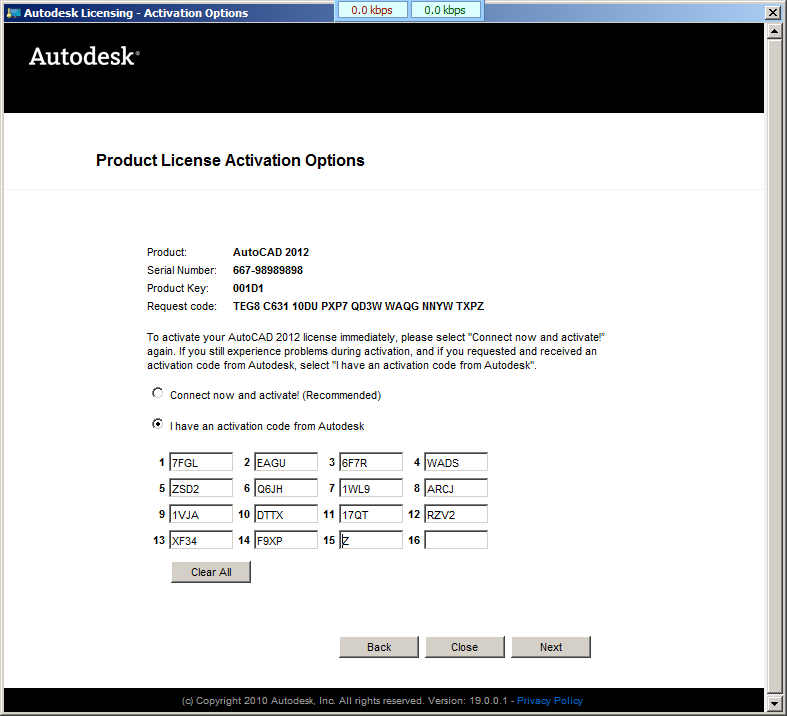
Task: Close the Autodesk Licensing window
Action: [x=772, y=13]
